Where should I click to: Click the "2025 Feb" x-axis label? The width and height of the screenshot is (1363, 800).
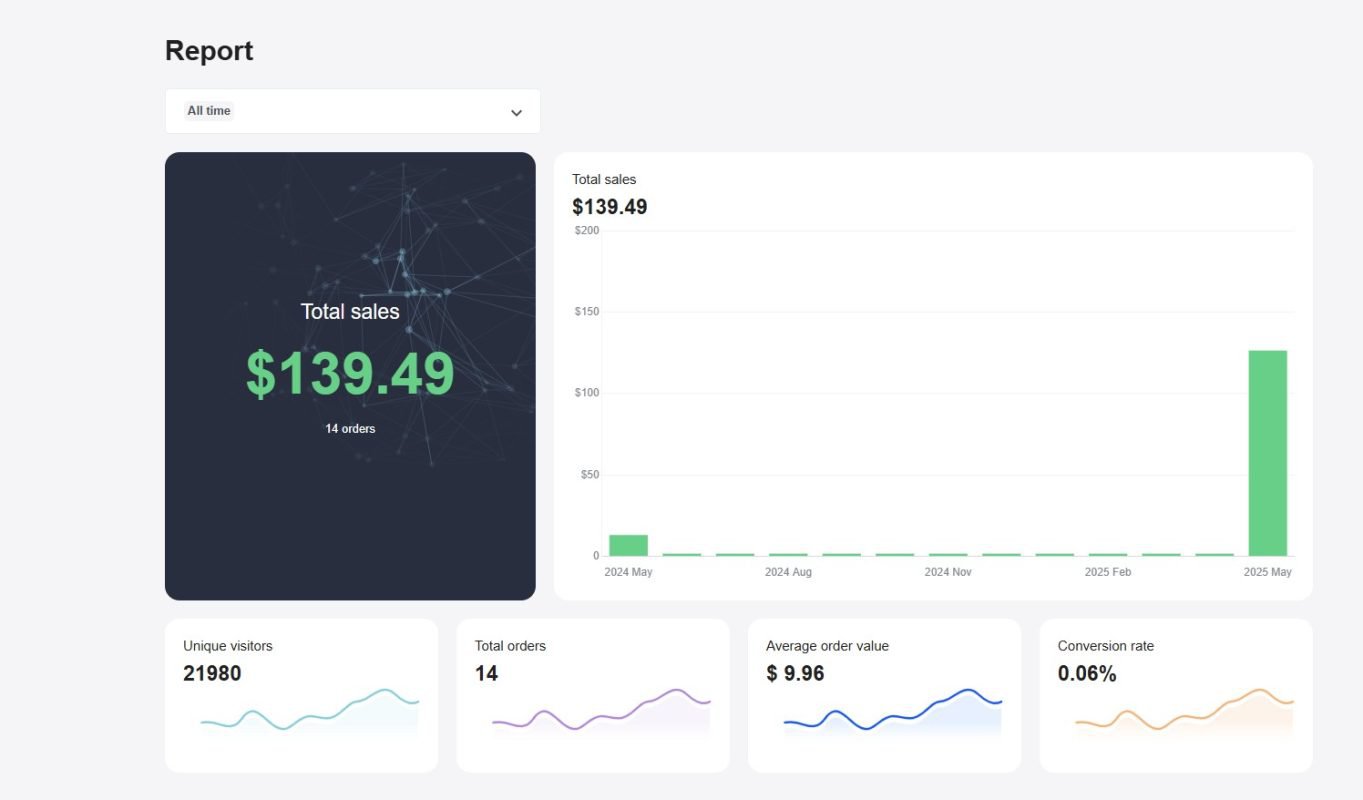click(x=1107, y=572)
